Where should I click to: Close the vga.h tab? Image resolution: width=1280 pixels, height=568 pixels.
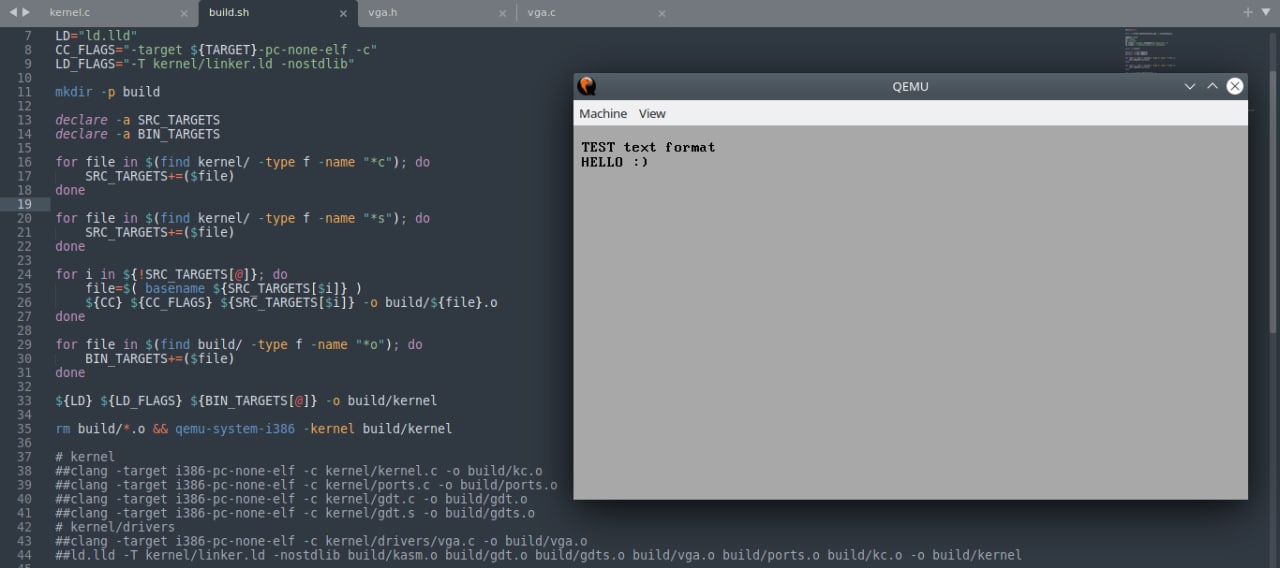pyautogui.click(x=501, y=13)
